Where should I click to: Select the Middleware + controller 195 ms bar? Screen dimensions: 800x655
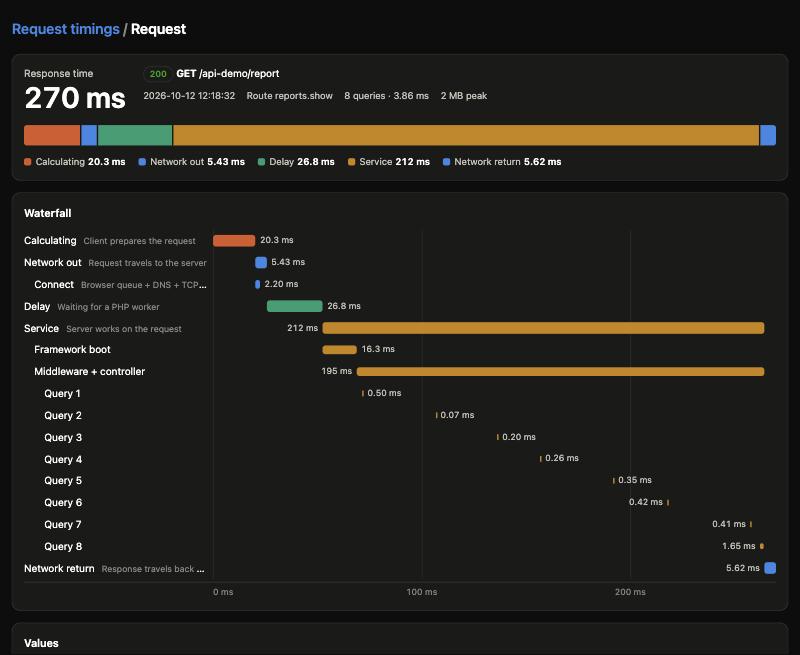(560, 371)
